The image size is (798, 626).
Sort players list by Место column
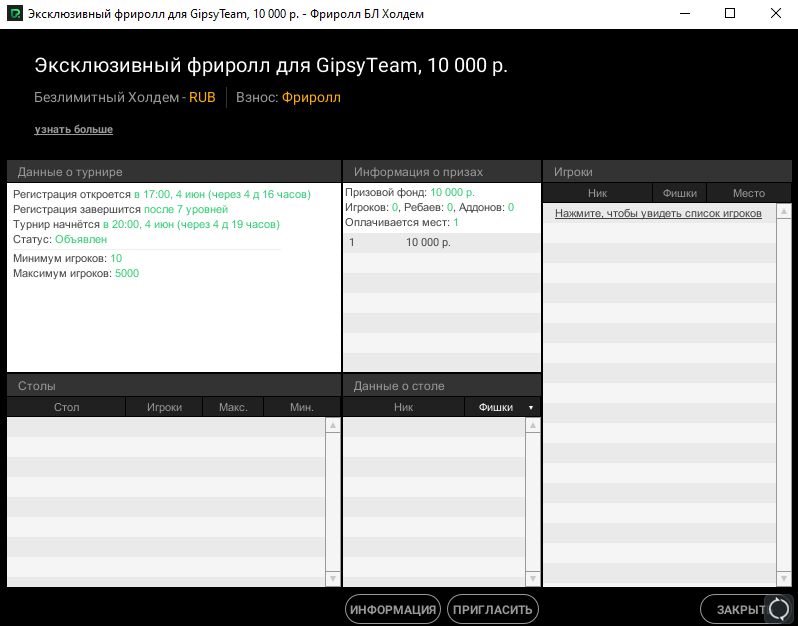[x=748, y=193]
